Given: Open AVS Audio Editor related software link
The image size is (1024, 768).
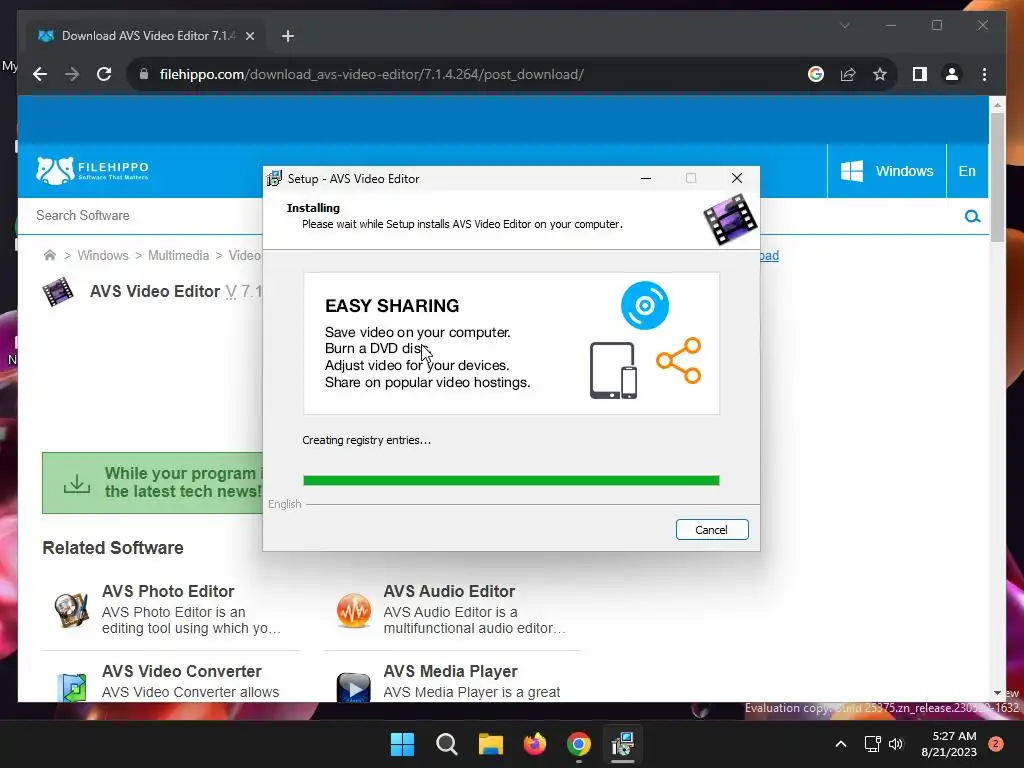Looking at the screenshot, I should [449, 591].
